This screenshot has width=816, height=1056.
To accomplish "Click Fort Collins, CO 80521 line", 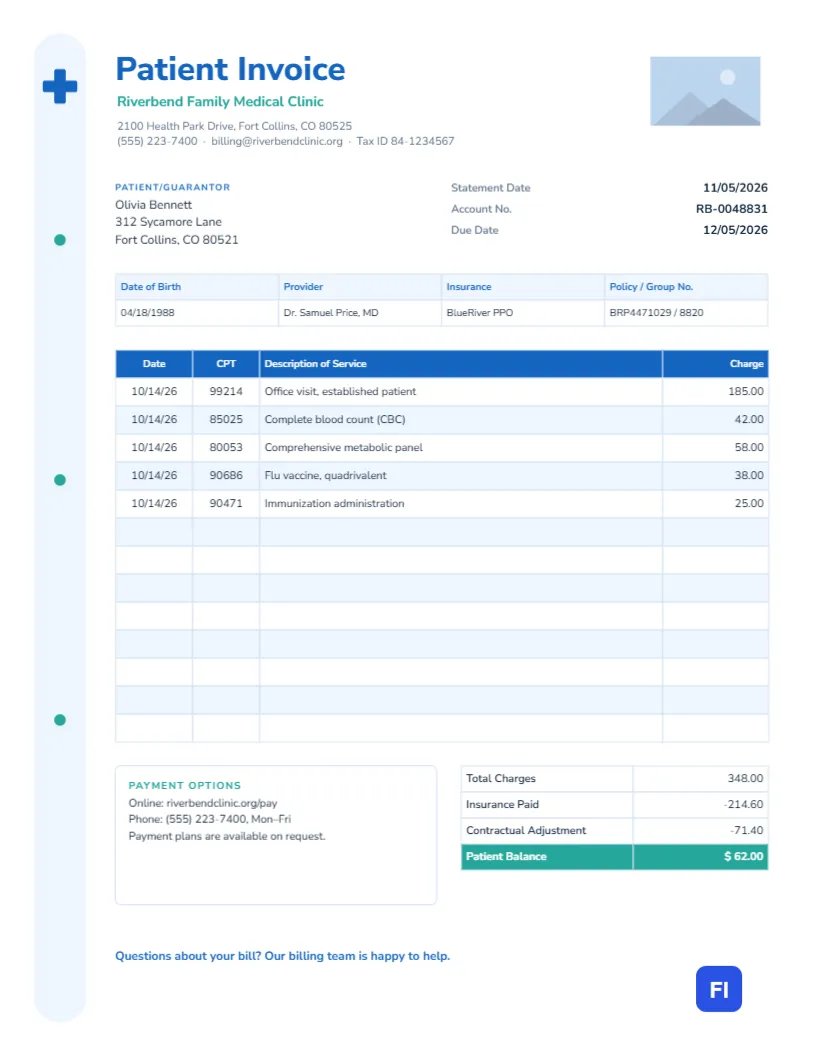I will coord(176,240).
